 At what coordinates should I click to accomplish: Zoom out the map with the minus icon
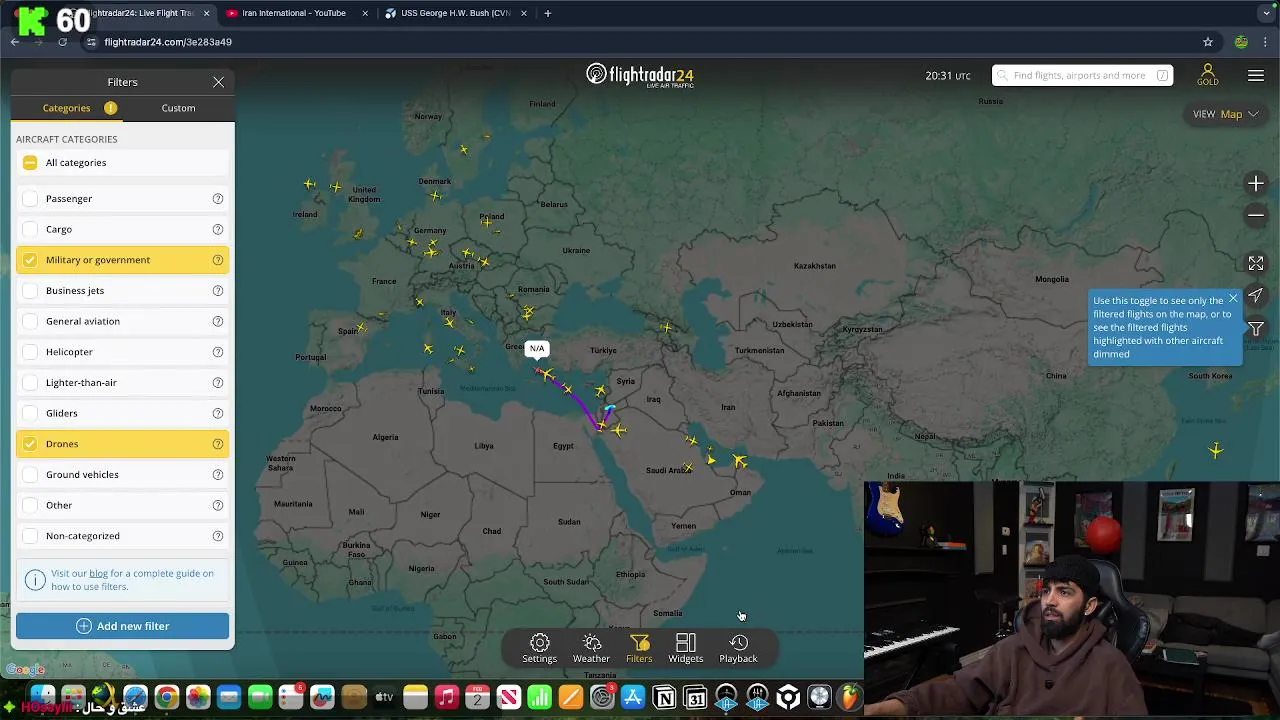[x=1256, y=215]
